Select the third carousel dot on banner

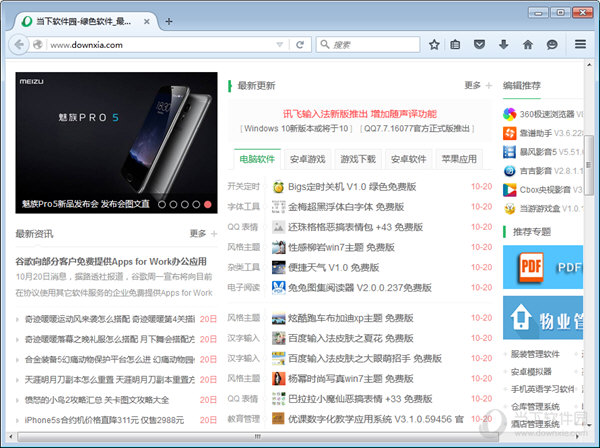185,204
